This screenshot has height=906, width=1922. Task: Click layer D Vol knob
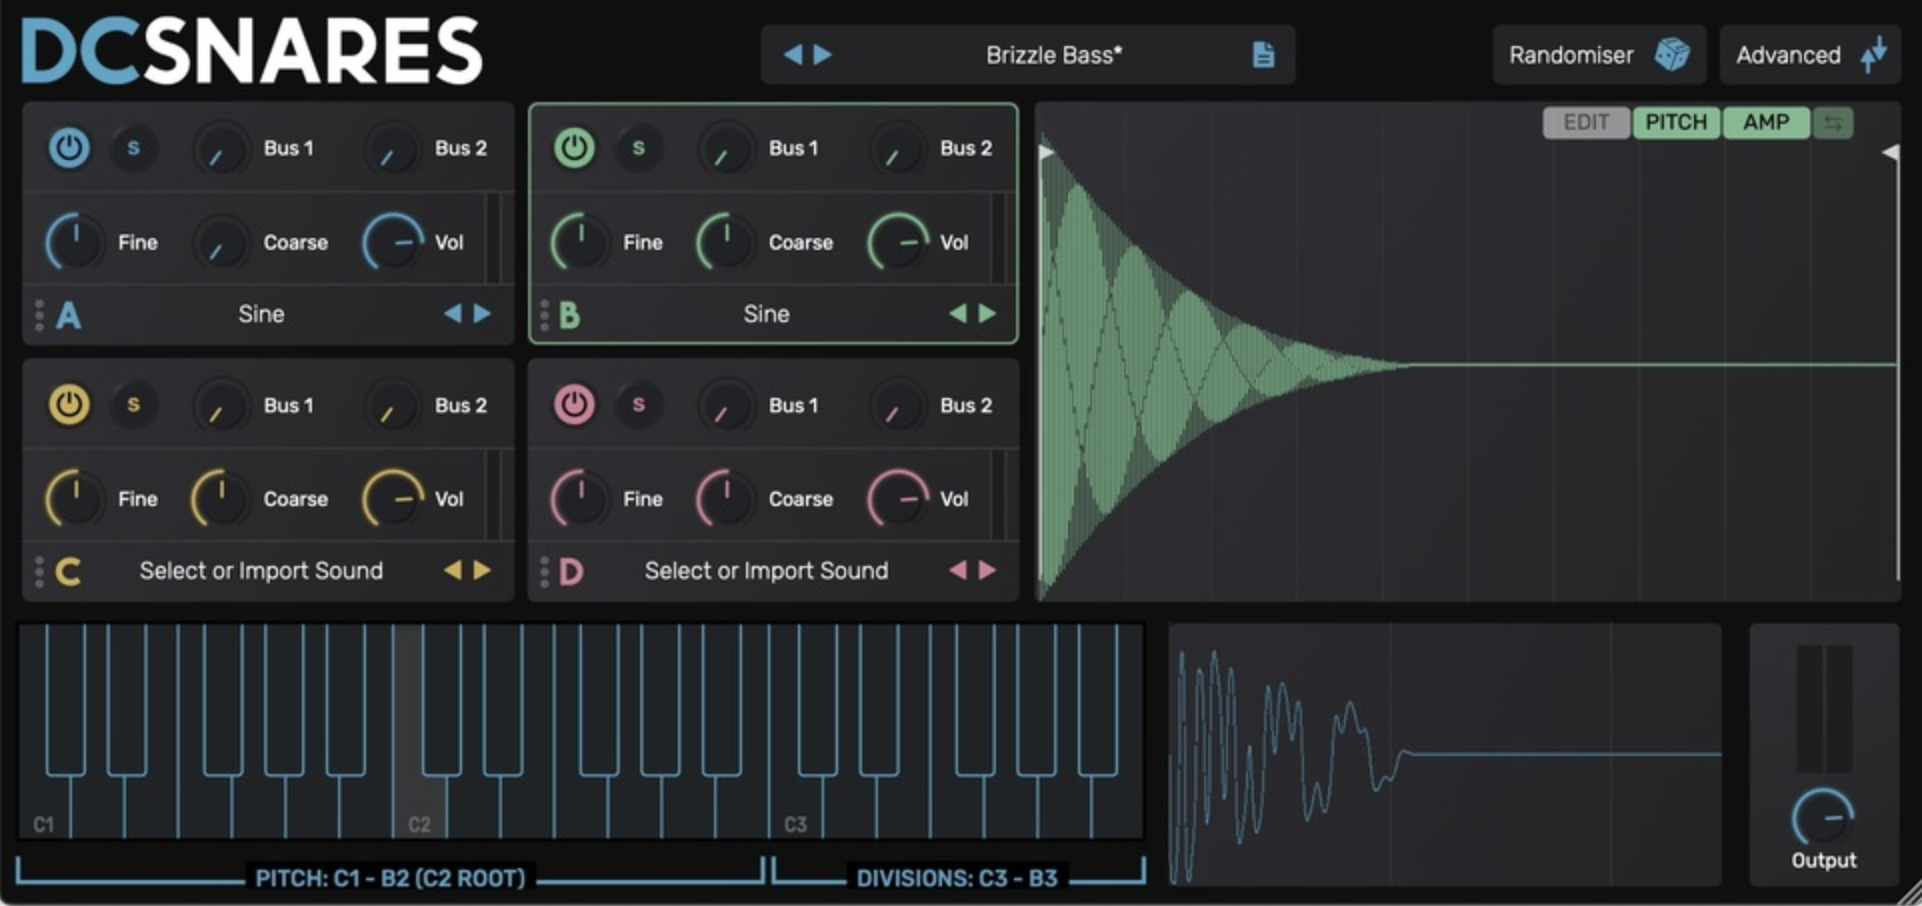[898, 498]
